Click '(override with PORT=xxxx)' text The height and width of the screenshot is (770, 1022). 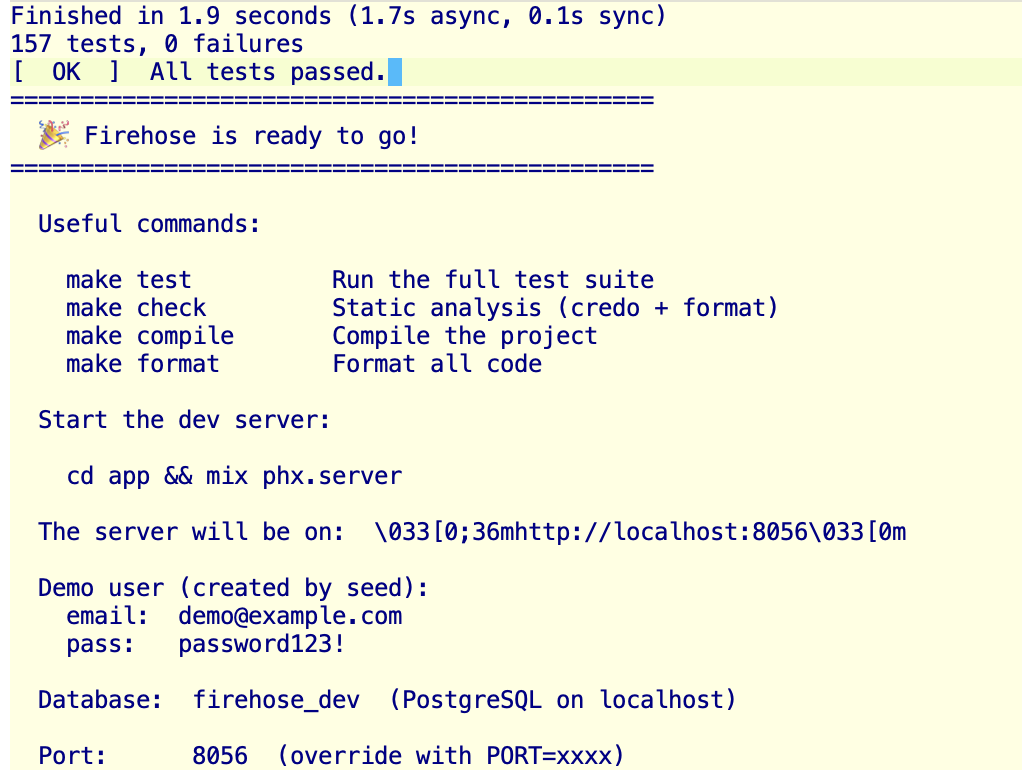pos(450,756)
